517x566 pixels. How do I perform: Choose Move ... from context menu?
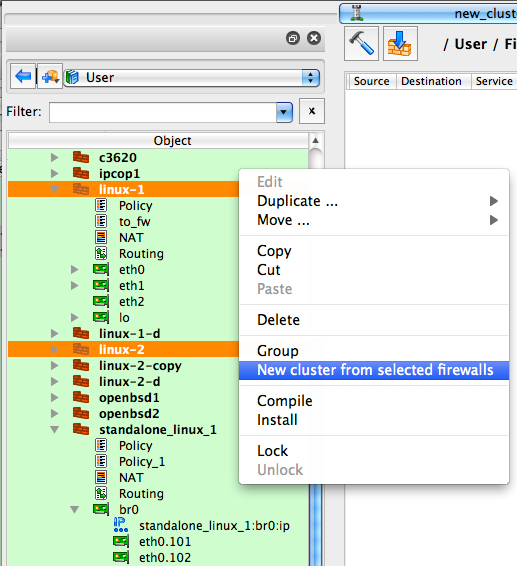coord(374,220)
